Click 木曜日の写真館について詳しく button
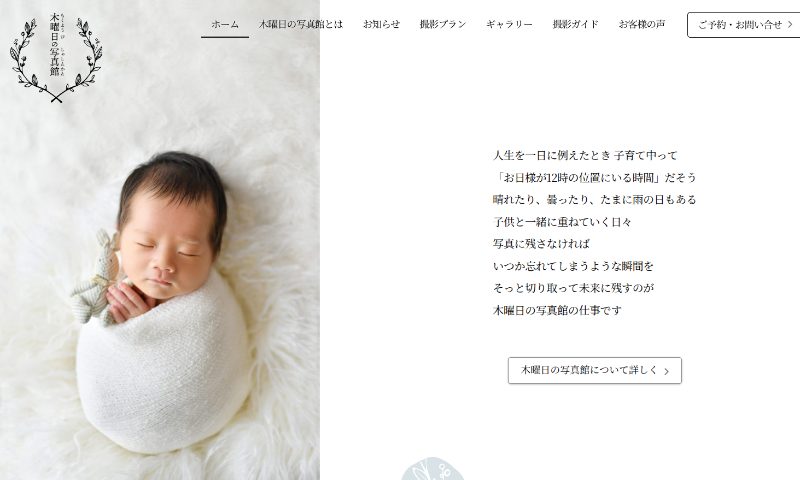This screenshot has height=480, width=800. tap(595, 370)
